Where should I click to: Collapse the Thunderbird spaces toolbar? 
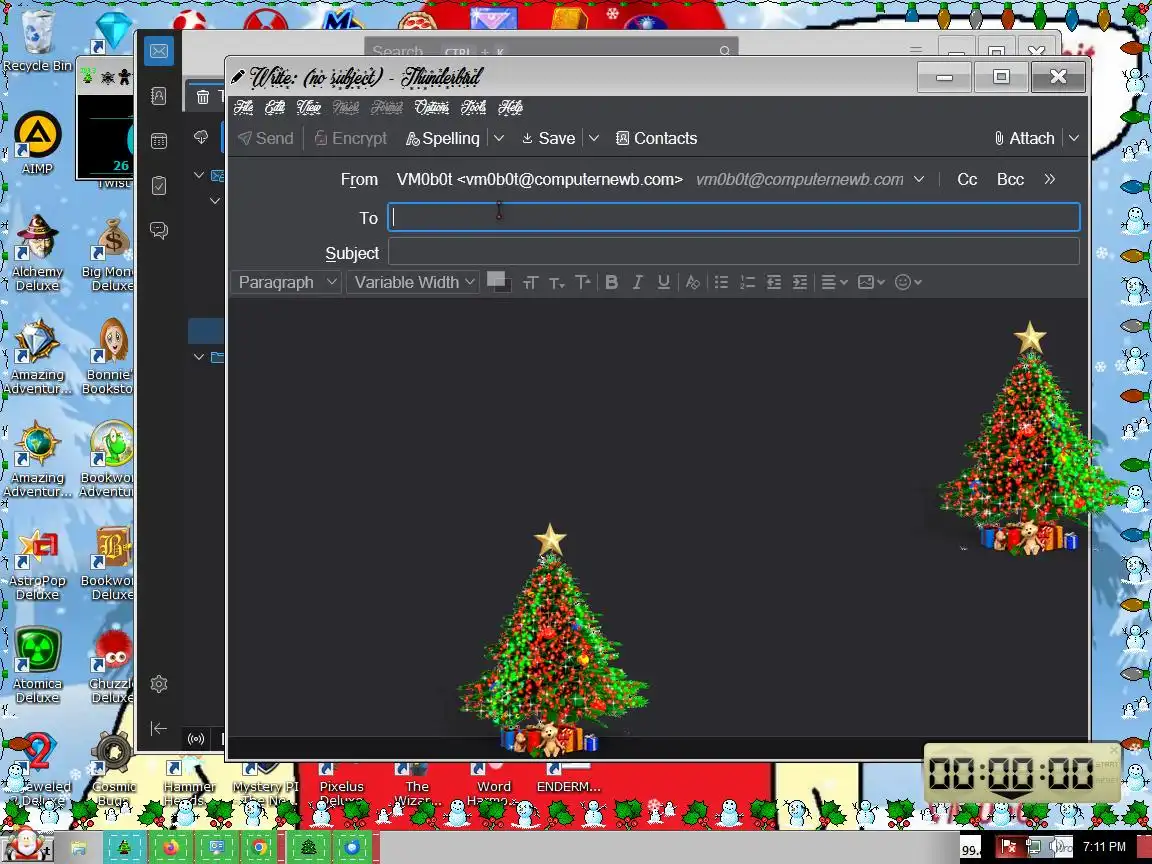click(159, 728)
